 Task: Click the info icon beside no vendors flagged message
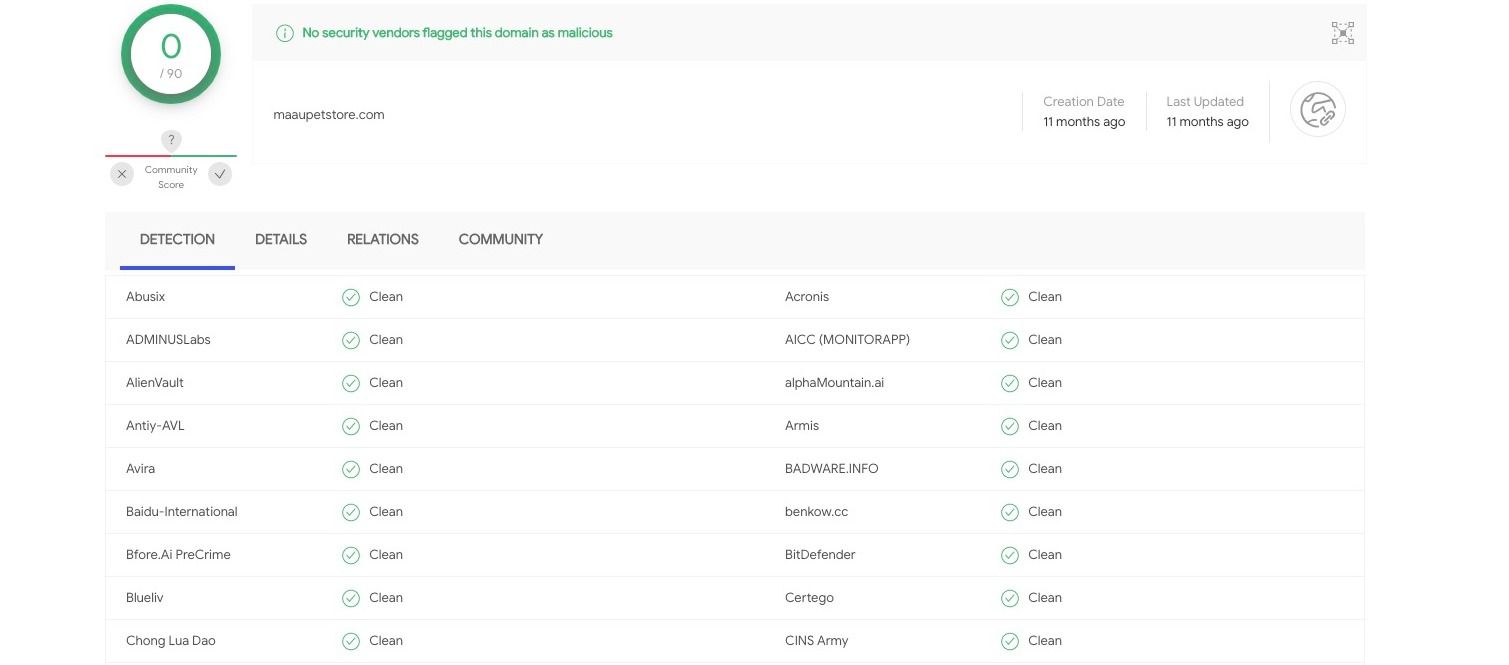click(285, 33)
